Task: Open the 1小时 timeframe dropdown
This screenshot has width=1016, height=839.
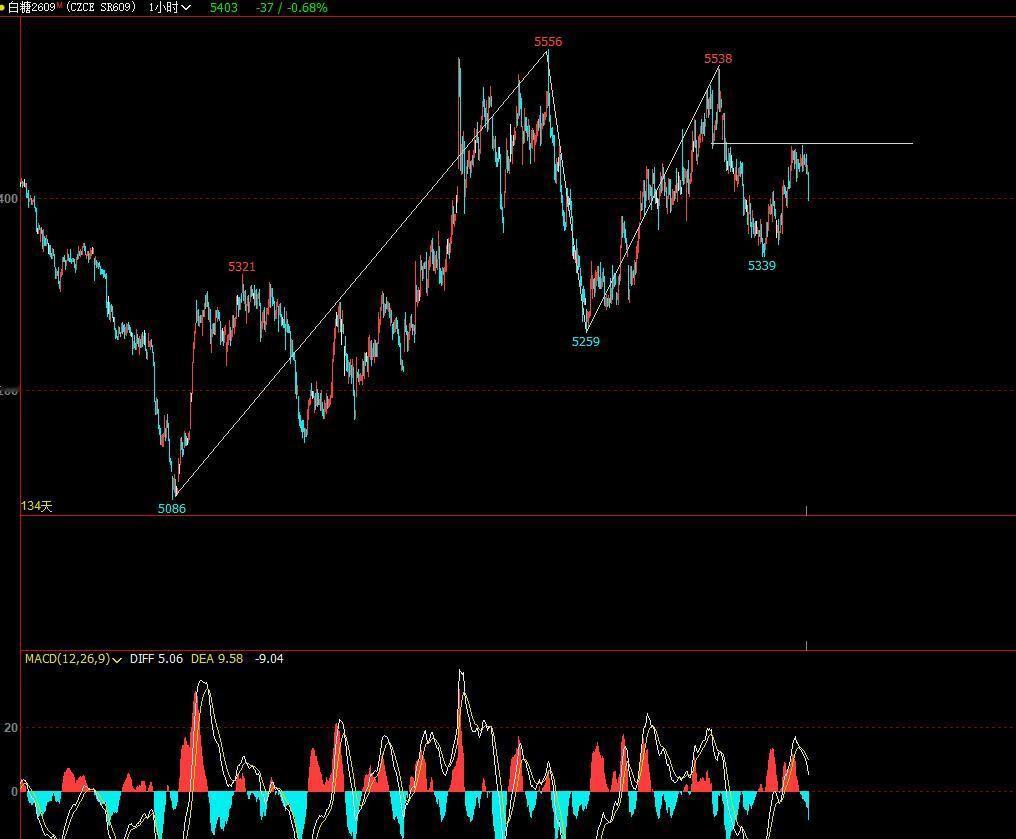Action: (x=170, y=8)
